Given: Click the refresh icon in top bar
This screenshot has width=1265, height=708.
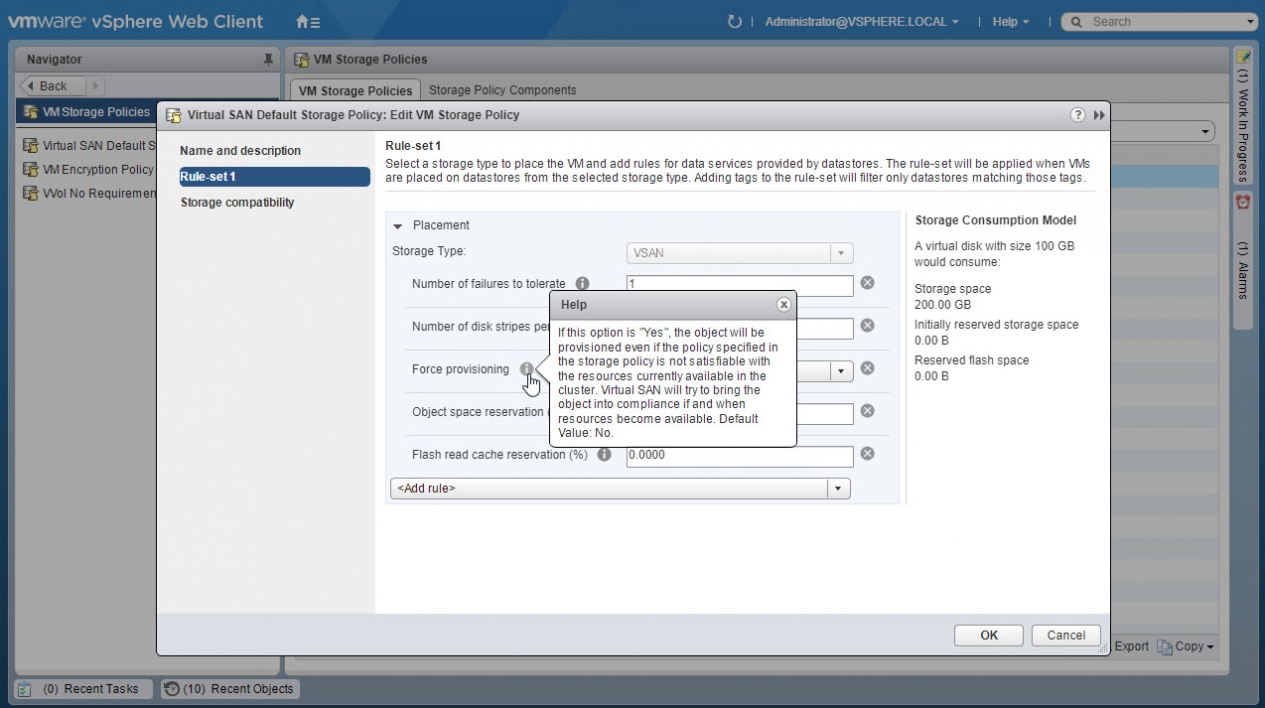Looking at the screenshot, I should tap(735, 22).
